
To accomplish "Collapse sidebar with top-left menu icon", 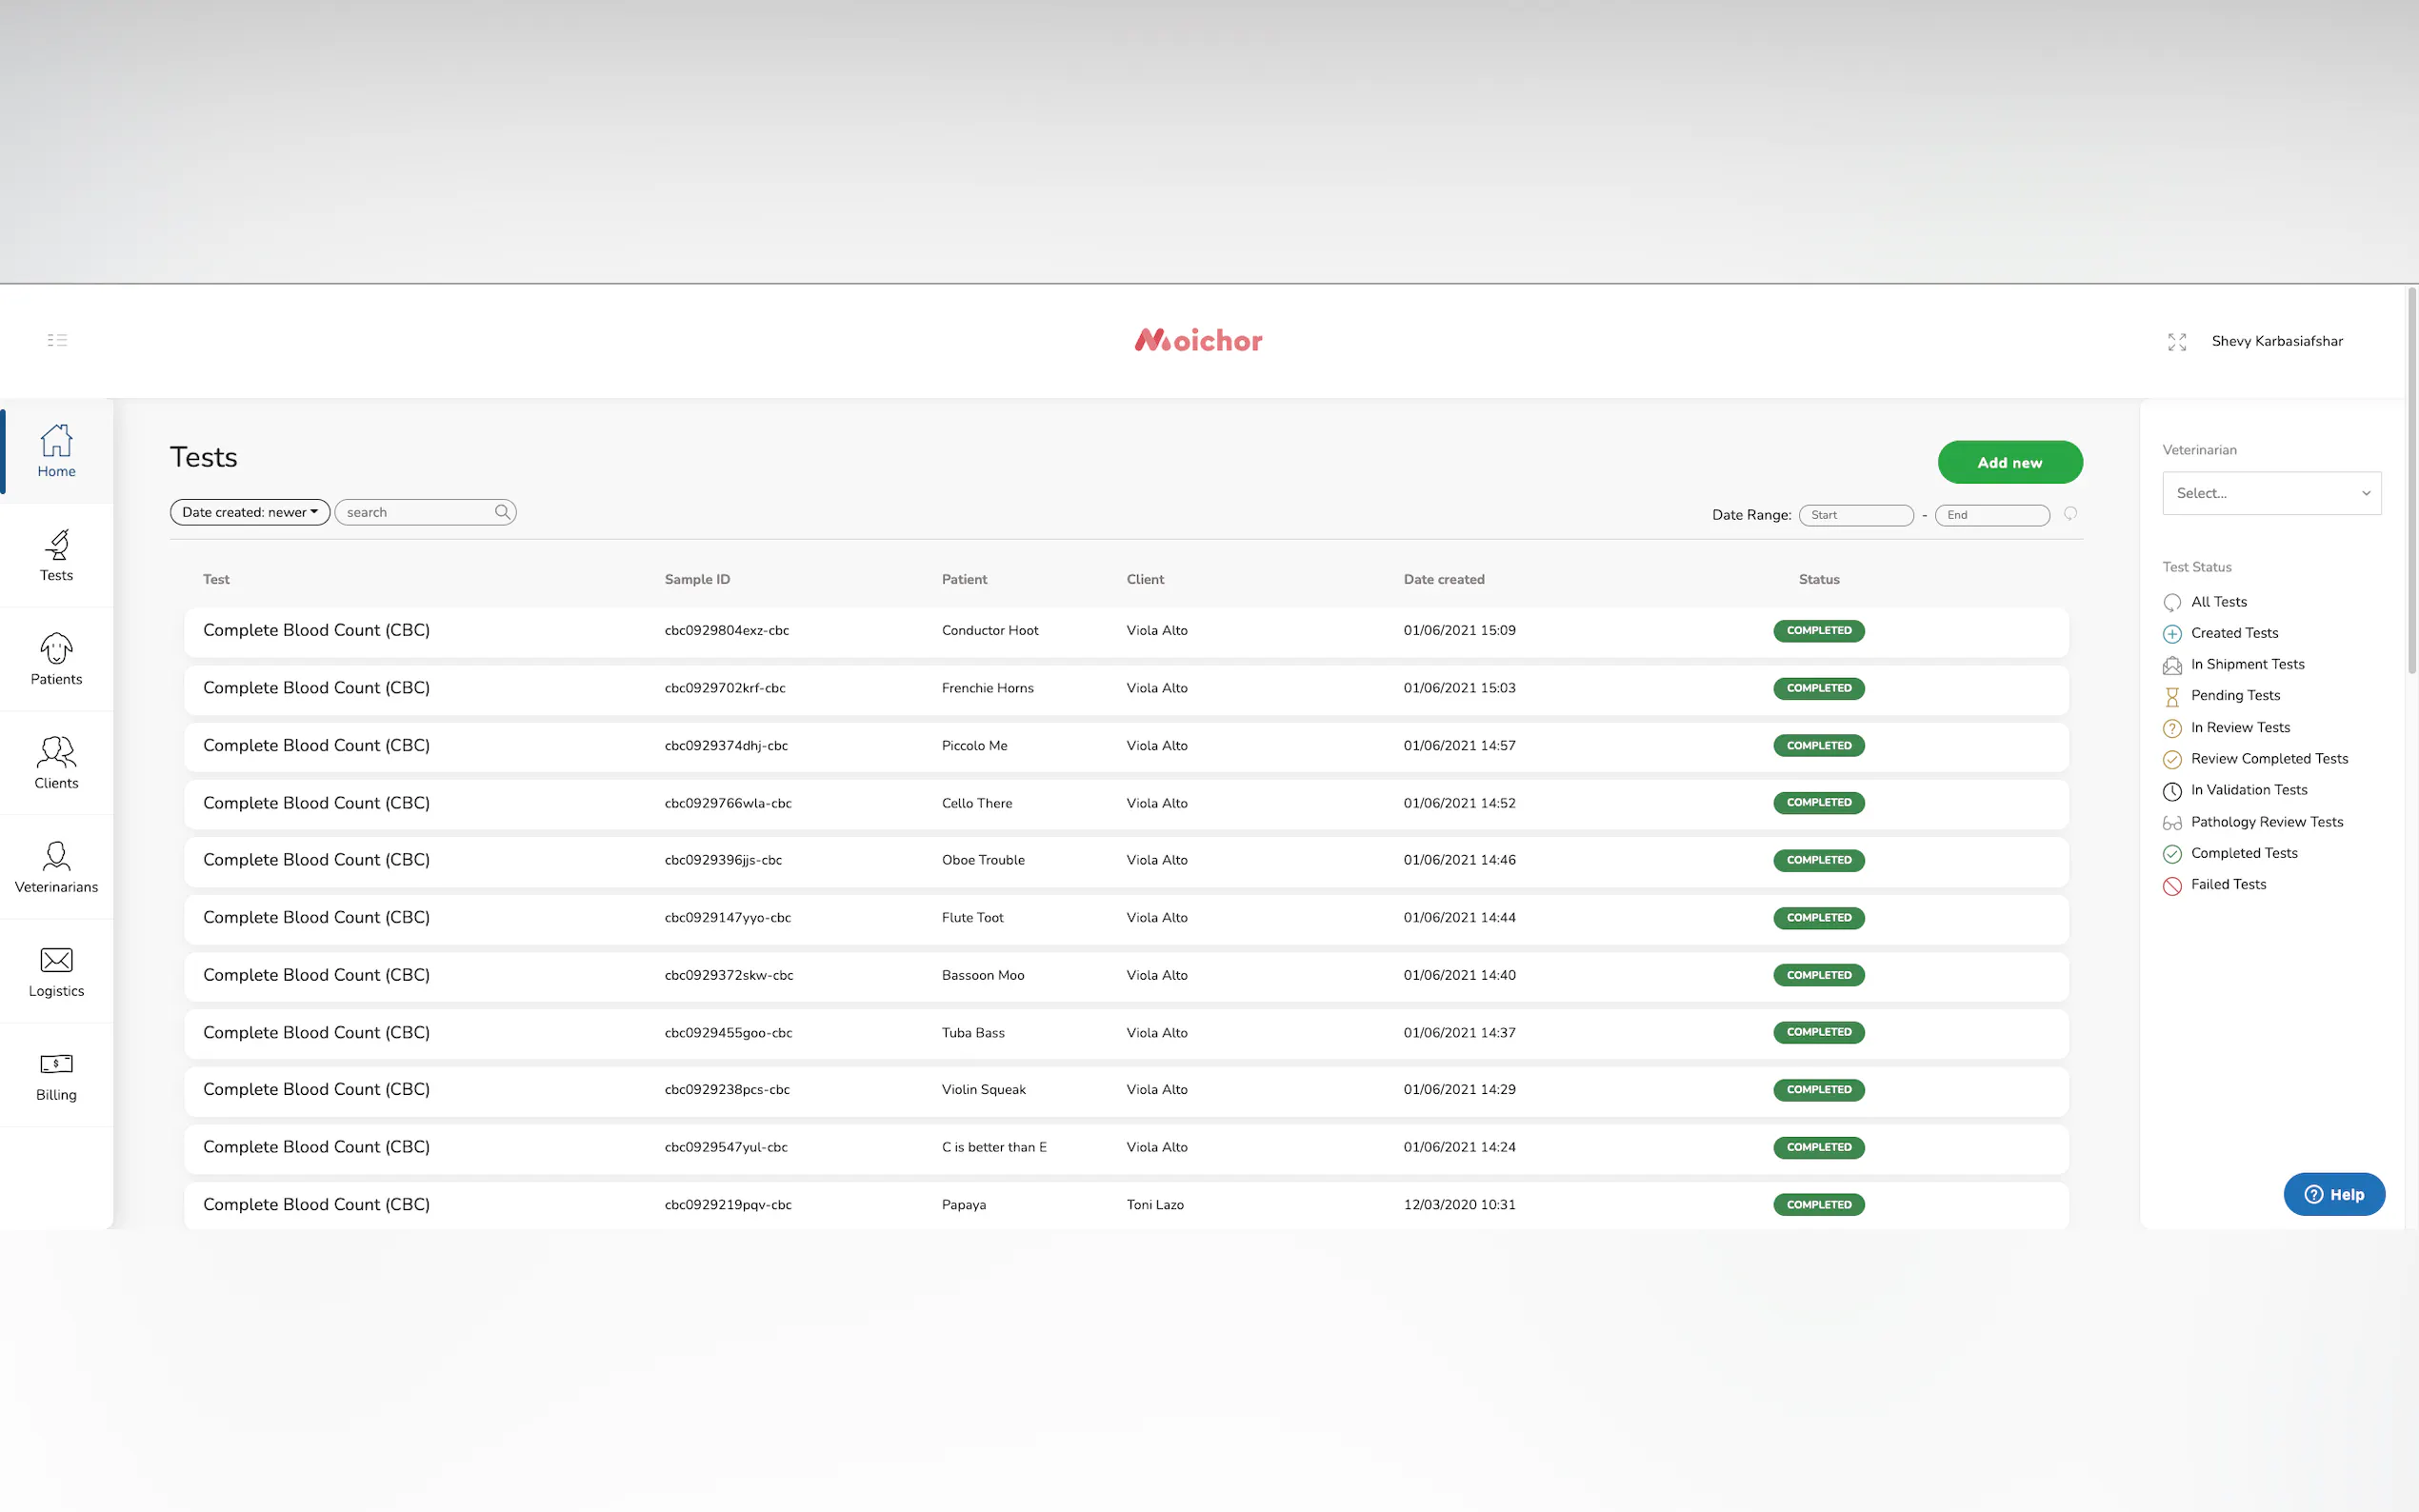I will (57, 340).
